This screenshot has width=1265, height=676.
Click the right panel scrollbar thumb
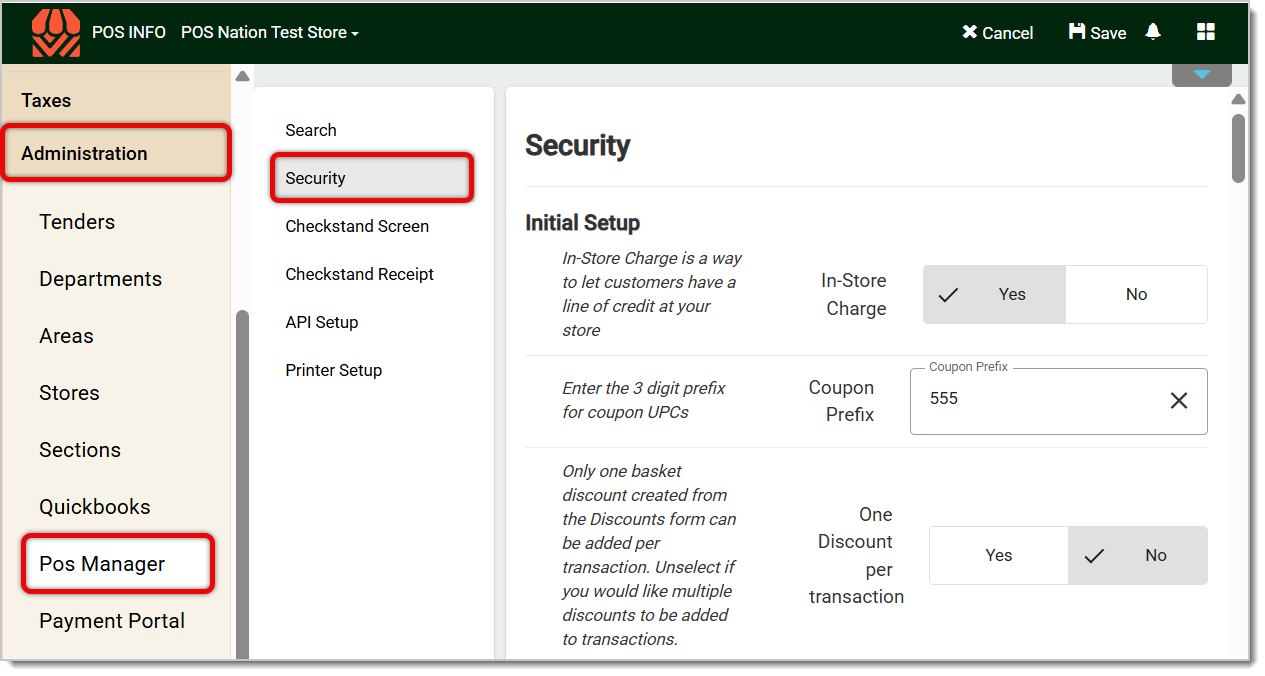point(1238,148)
